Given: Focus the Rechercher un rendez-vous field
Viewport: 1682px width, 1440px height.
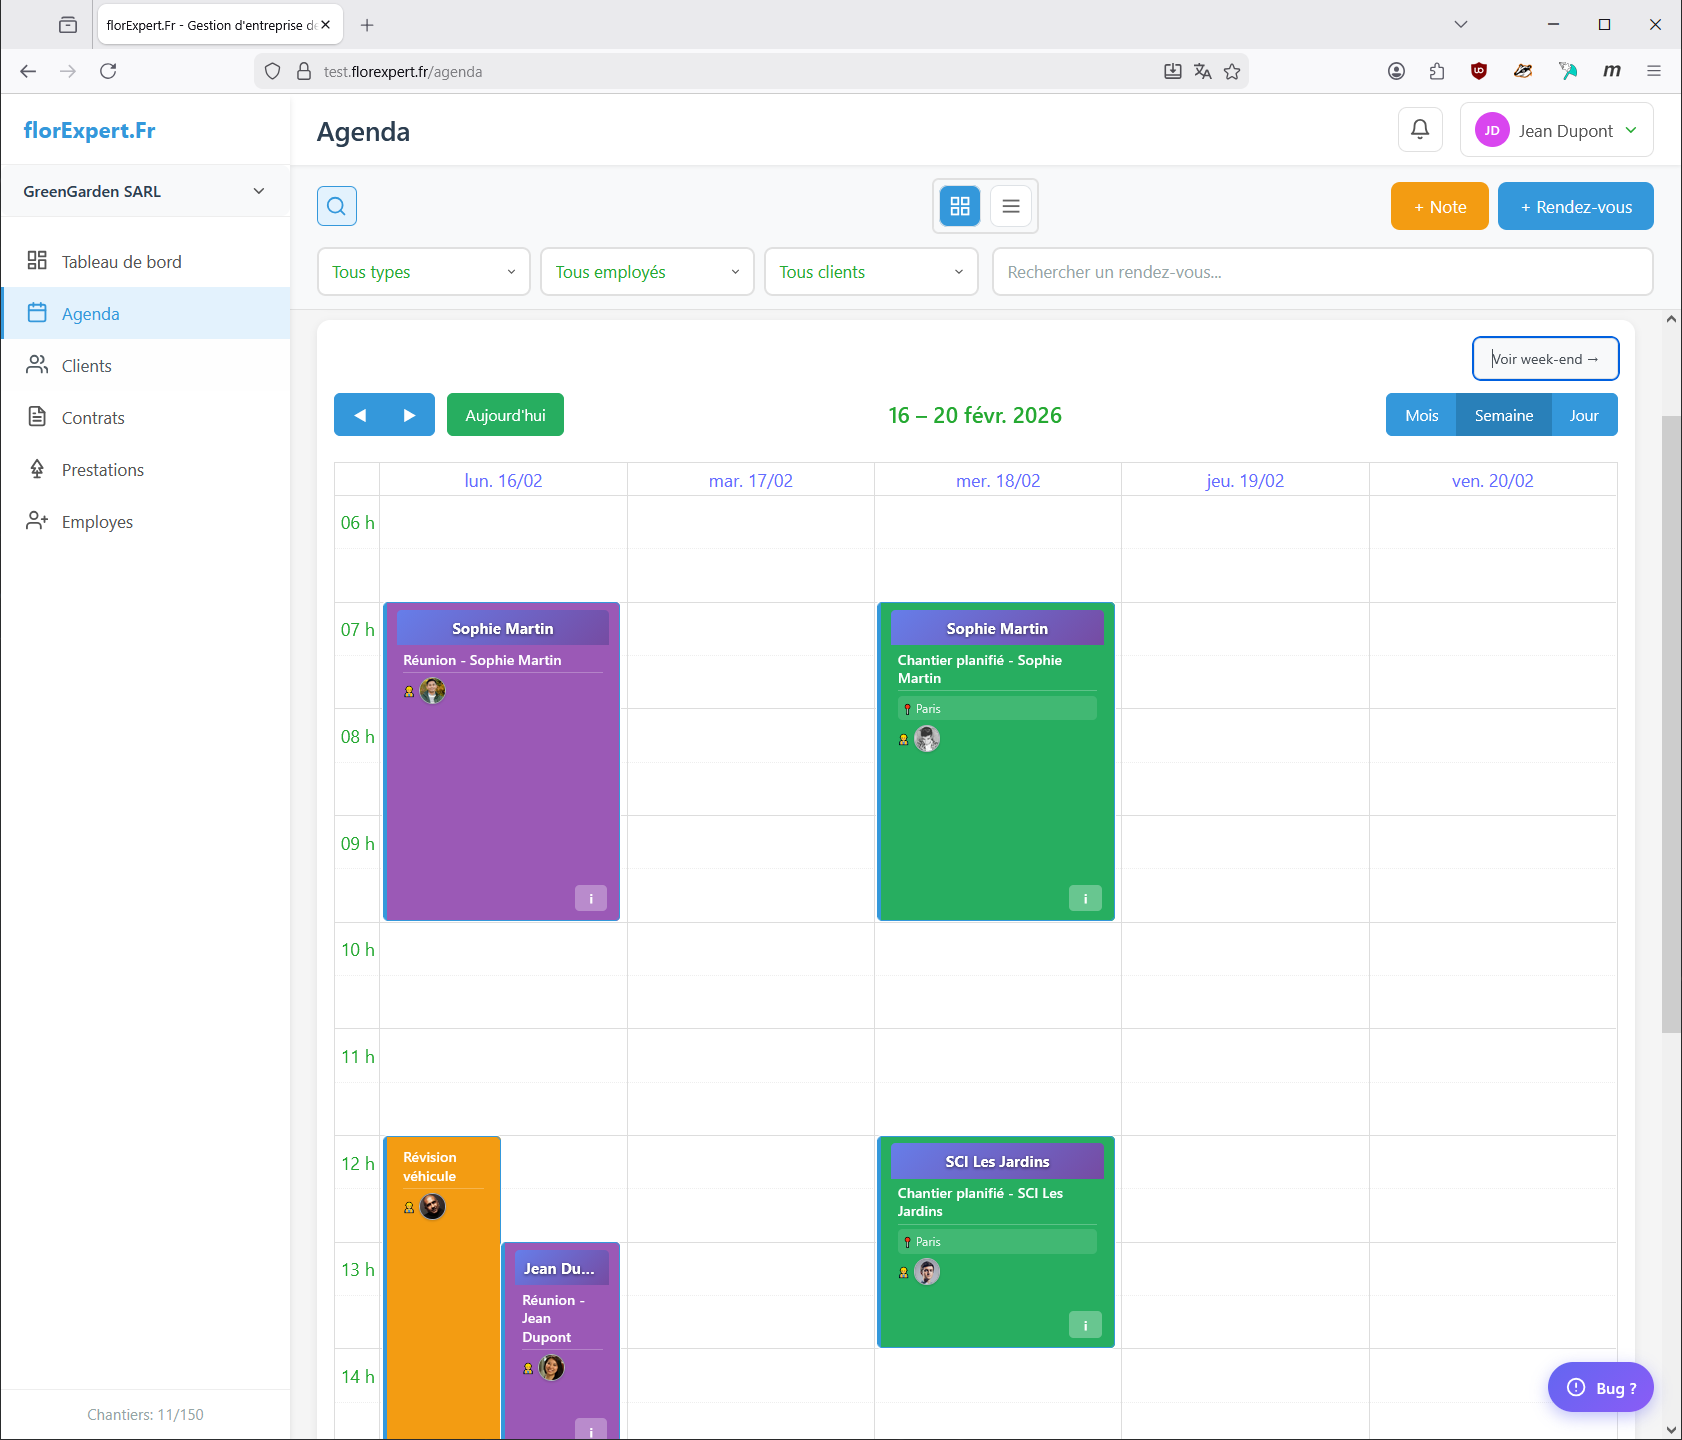Looking at the screenshot, I should click(1321, 272).
